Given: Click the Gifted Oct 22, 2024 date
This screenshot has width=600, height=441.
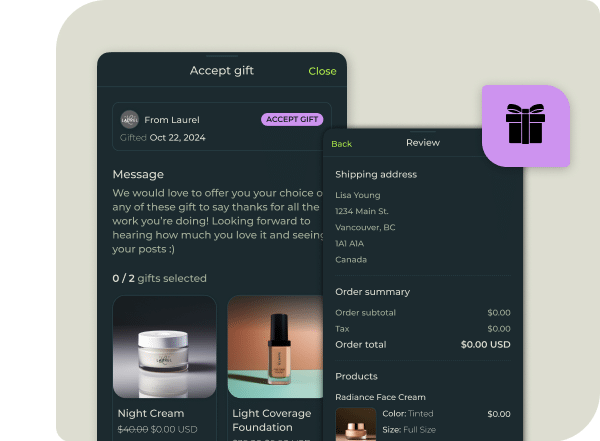Looking at the screenshot, I should tap(163, 138).
